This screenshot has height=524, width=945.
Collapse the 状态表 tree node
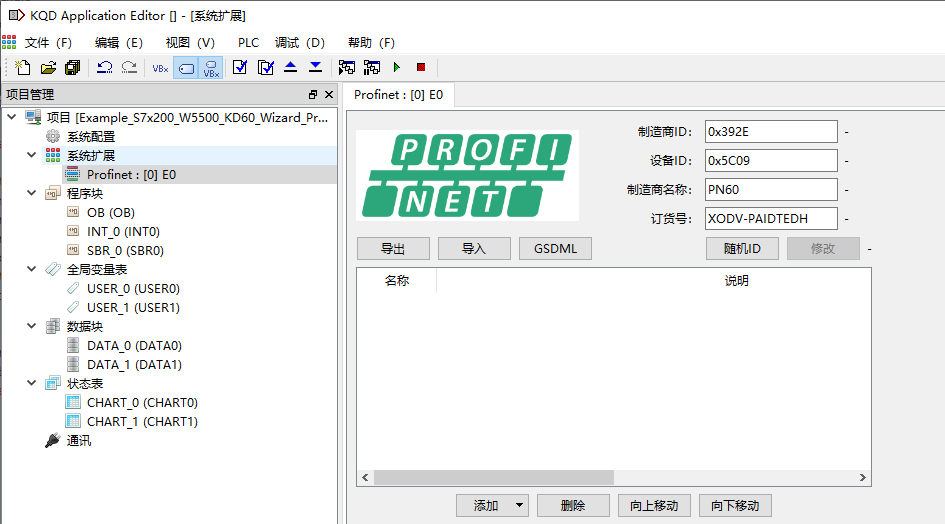click(x=32, y=383)
